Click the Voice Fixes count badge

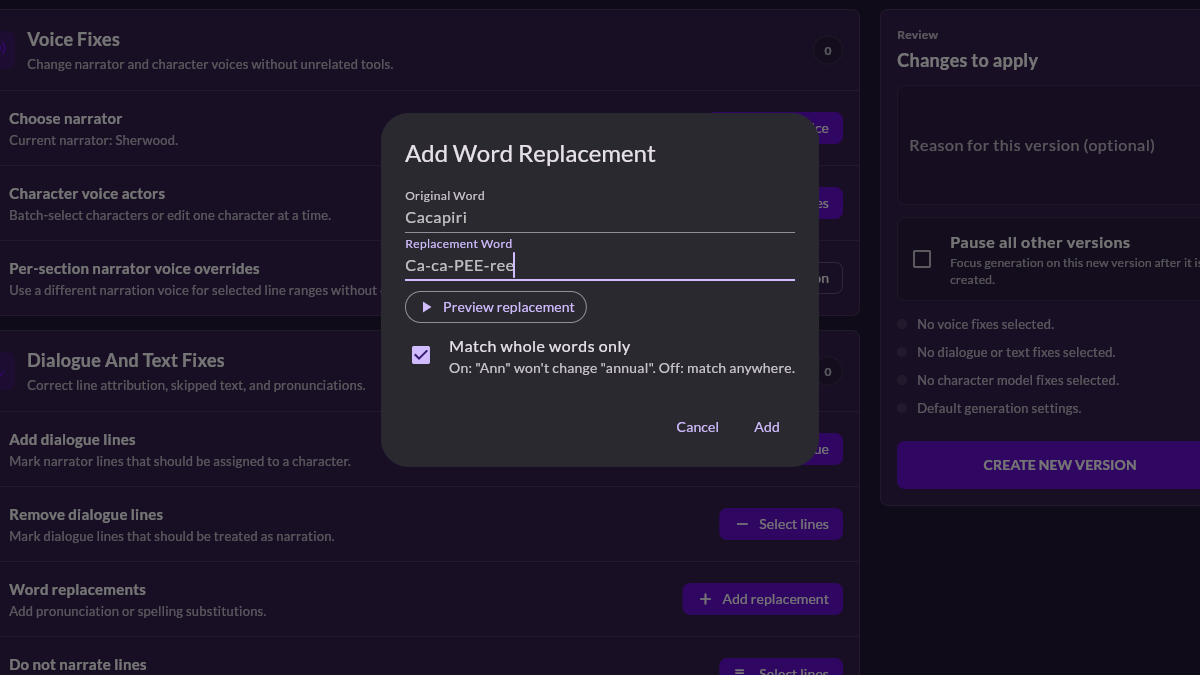coord(827,50)
